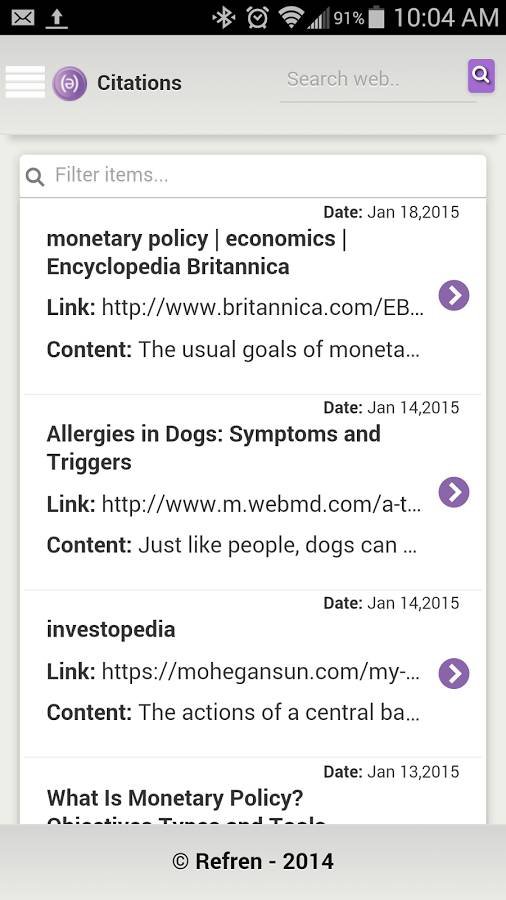Screen dimensions: 506x900
Task: Open the Encyclopedia Britannica citation arrow
Action: (454, 296)
